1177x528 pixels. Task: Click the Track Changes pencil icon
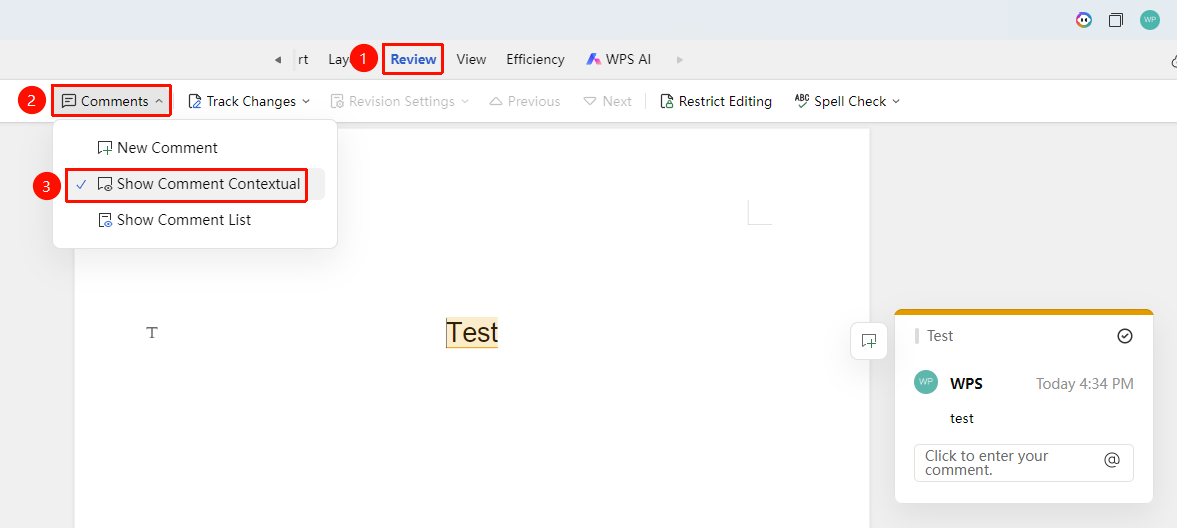coord(194,101)
